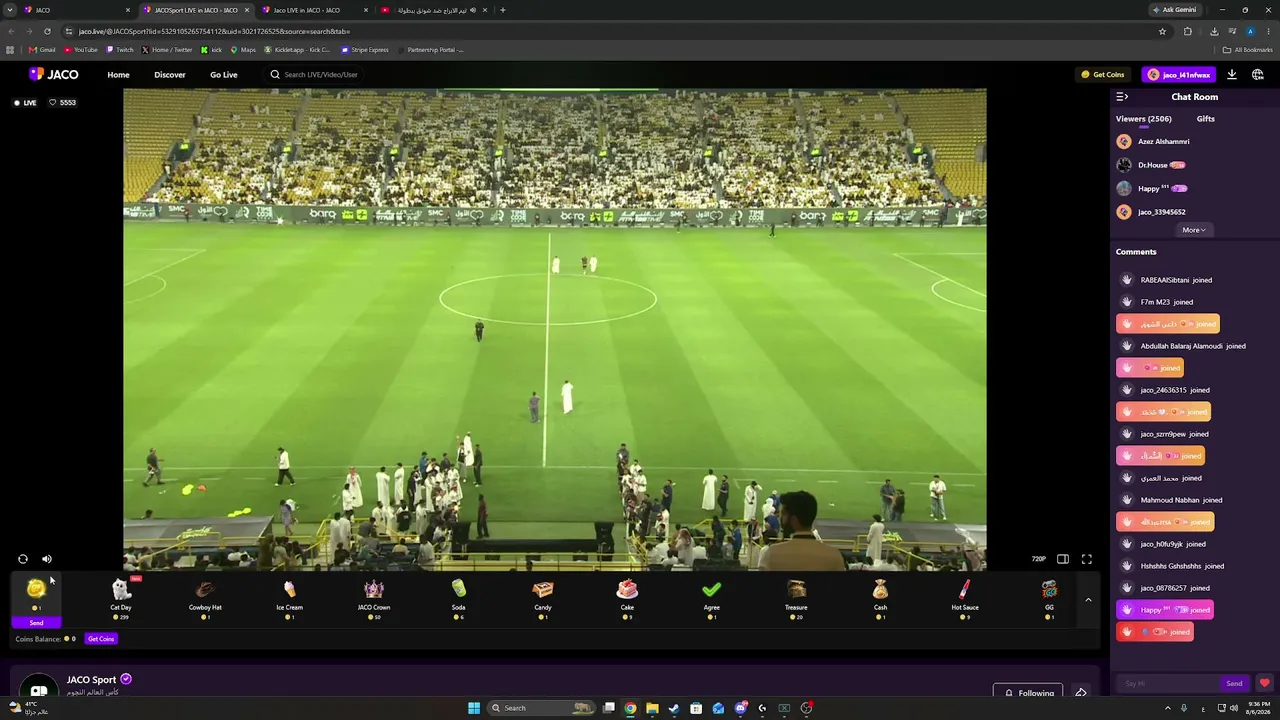Image resolution: width=1280 pixels, height=720 pixels.
Task: Switch to the Gifts tab
Action: tap(1206, 119)
